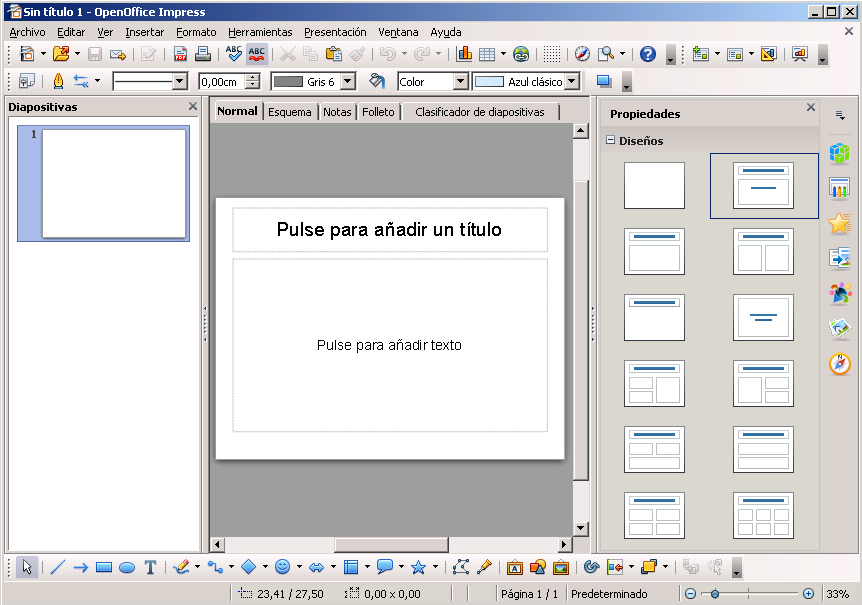Increase line width with stepper up
Image resolution: width=862 pixels, height=605 pixels.
click(252, 77)
